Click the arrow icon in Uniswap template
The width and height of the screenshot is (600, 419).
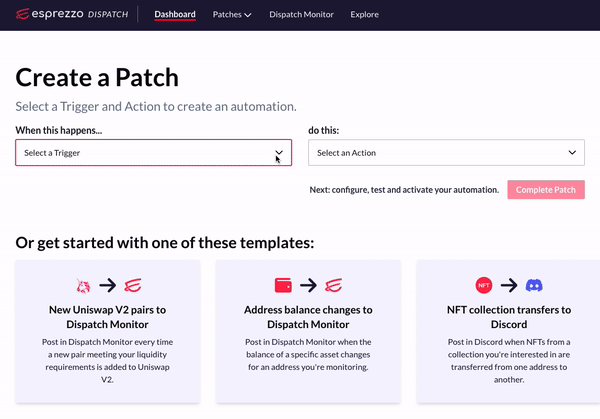pos(108,285)
